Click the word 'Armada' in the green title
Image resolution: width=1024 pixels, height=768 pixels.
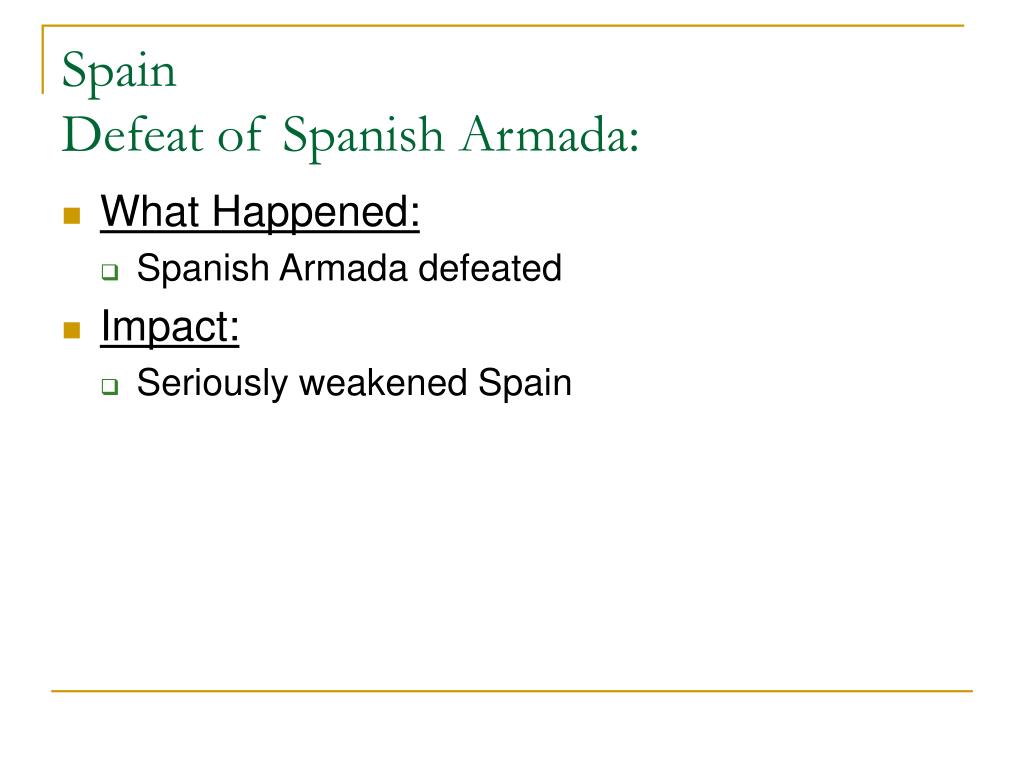point(549,135)
